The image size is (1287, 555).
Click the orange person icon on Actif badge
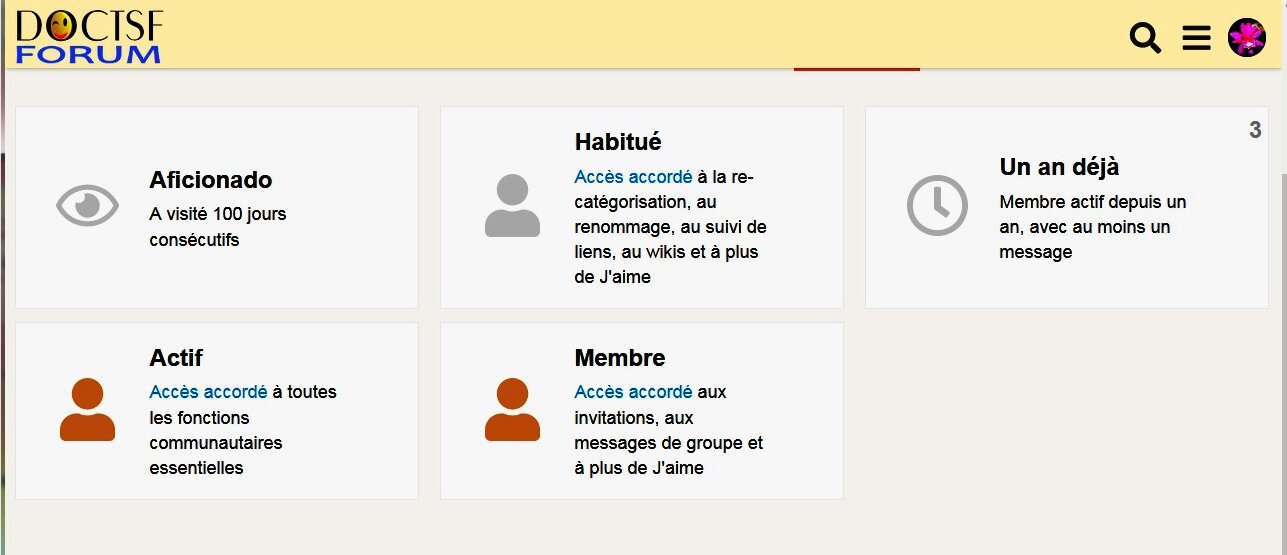click(x=87, y=409)
